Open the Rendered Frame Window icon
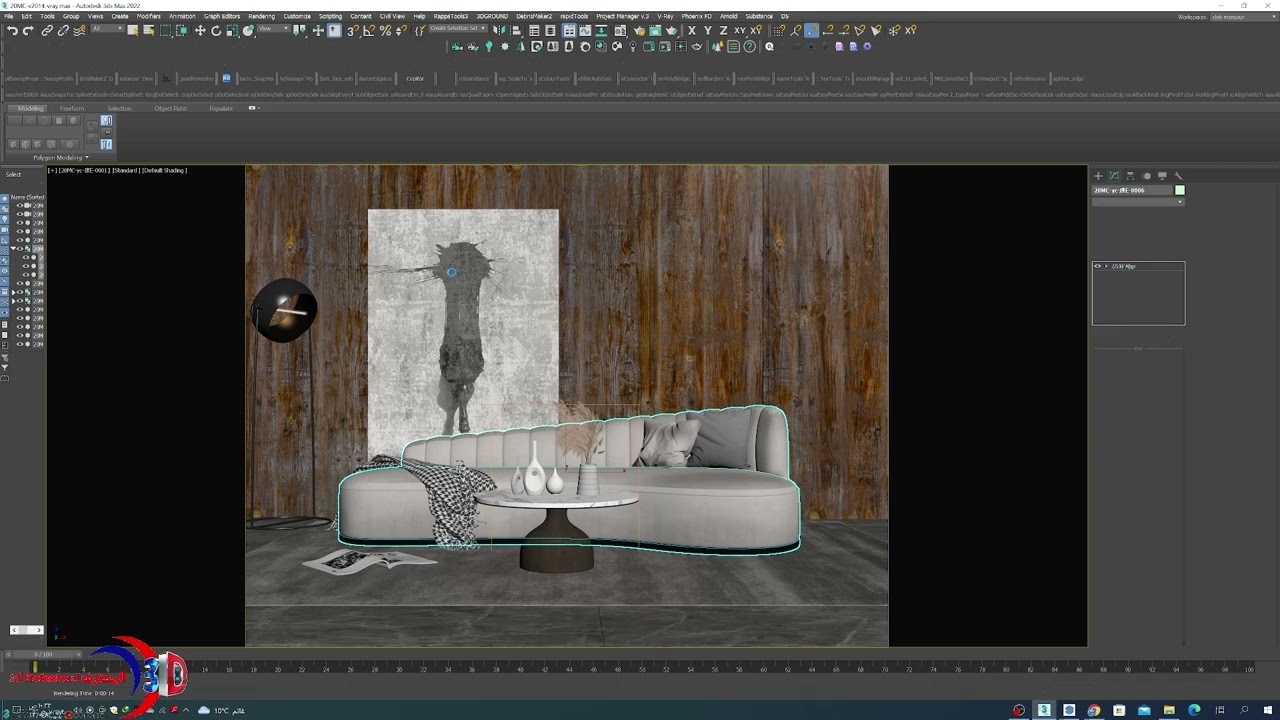 (656, 30)
